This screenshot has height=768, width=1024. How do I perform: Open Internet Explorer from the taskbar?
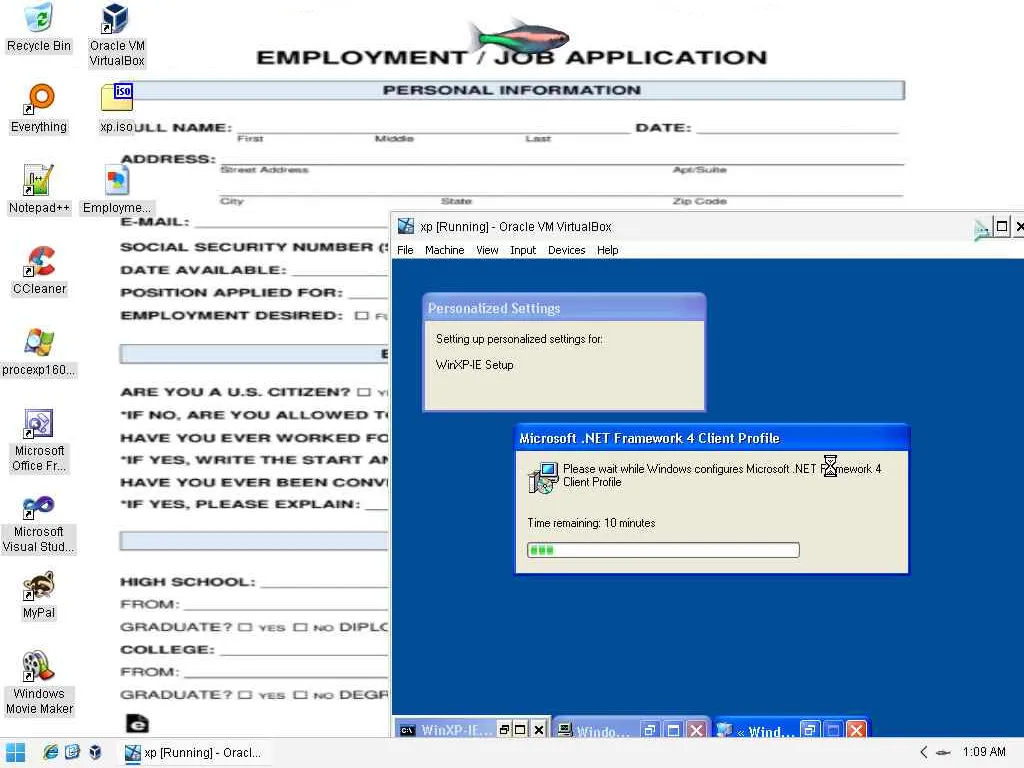pyautogui.click(x=50, y=752)
